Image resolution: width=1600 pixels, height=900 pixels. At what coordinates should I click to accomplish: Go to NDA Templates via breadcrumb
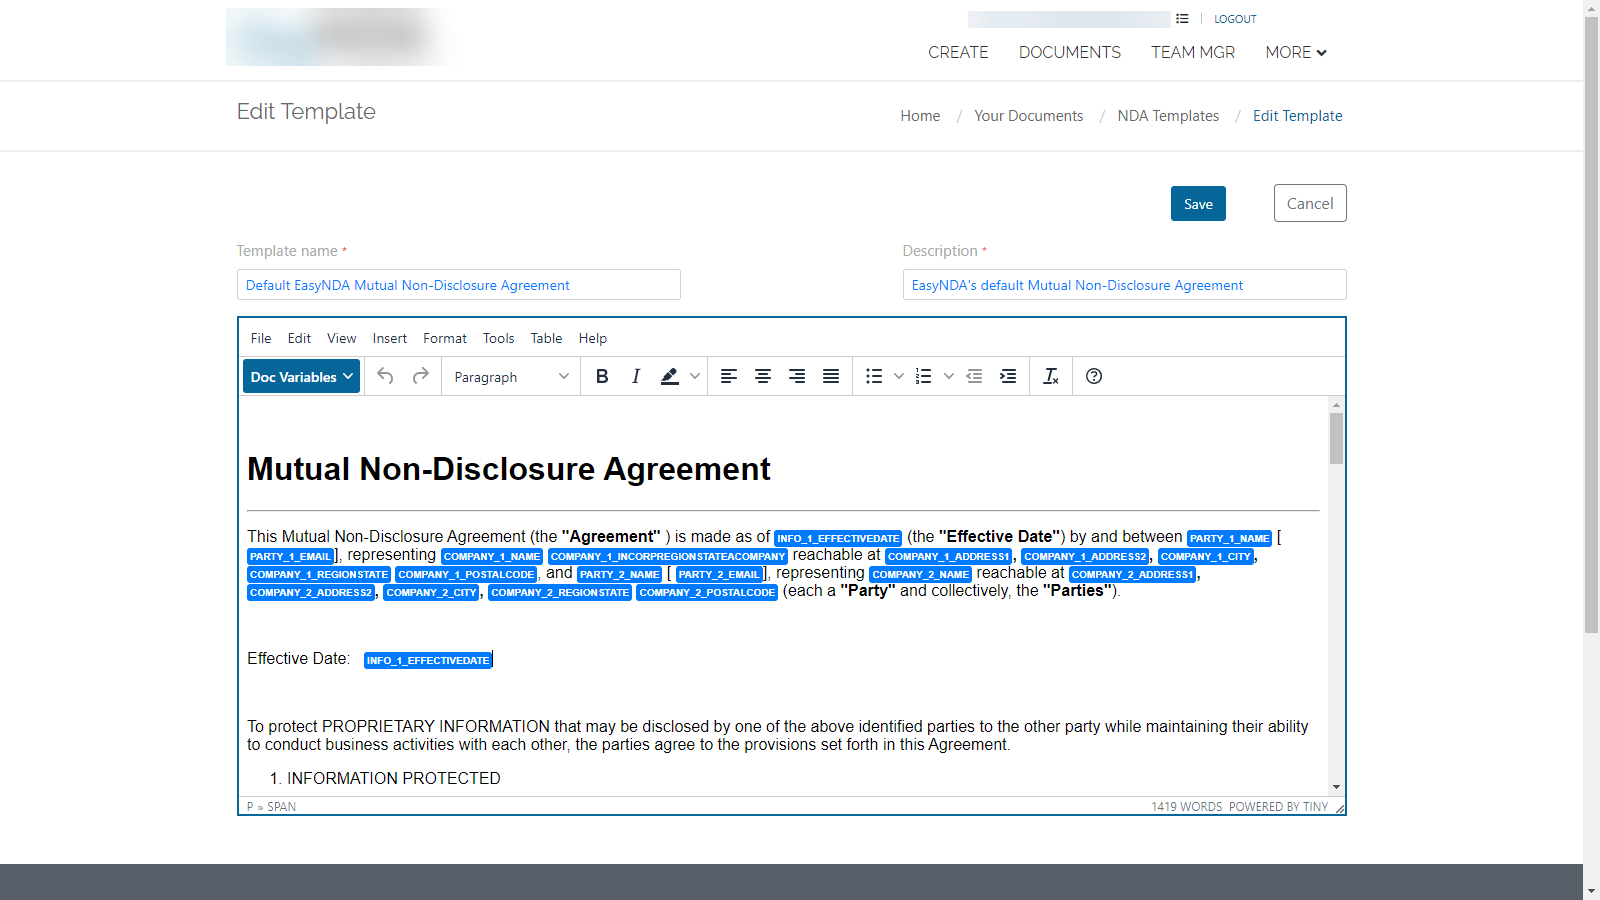click(x=1167, y=115)
